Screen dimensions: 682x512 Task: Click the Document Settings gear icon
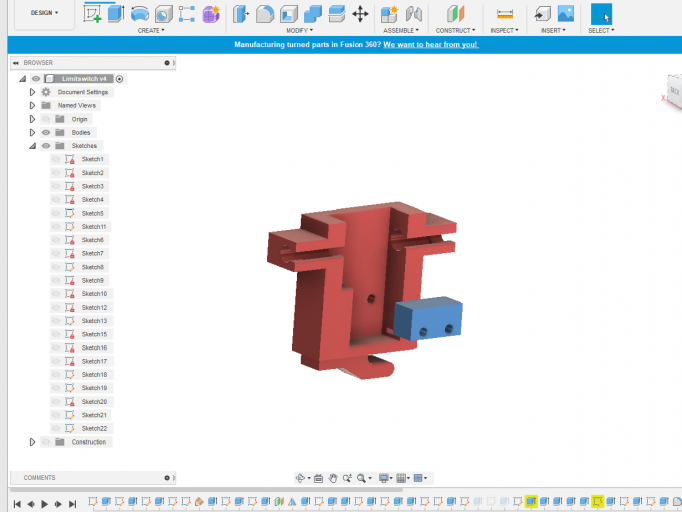click(x=46, y=92)
